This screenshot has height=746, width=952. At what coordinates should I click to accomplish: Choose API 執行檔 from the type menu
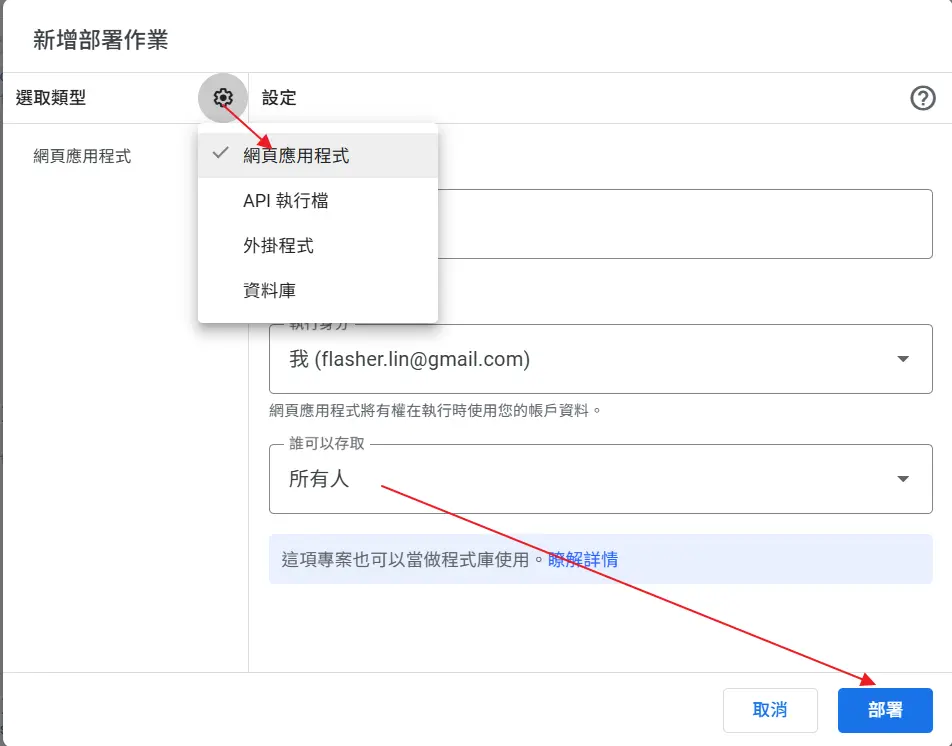[x=286, y=201]
